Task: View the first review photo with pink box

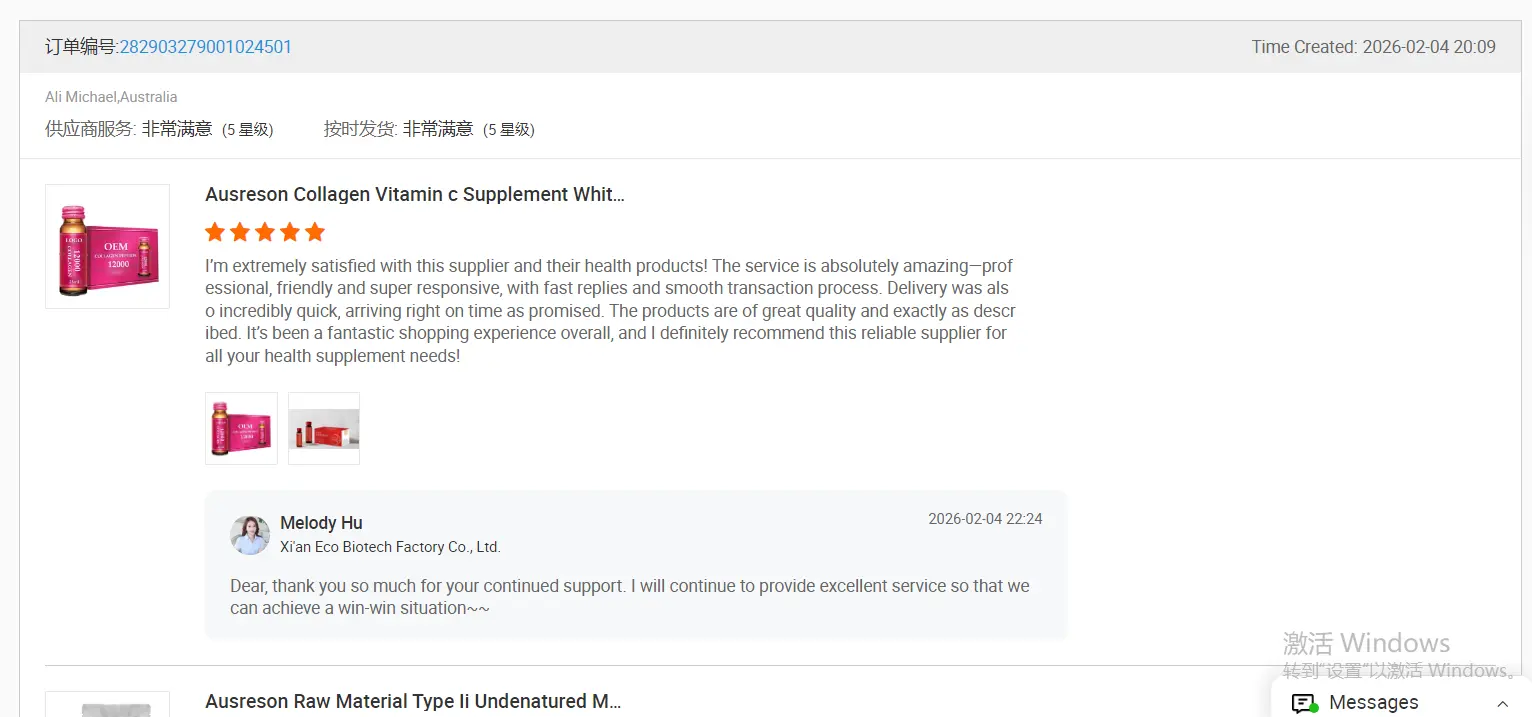Action: pos(241,428)
